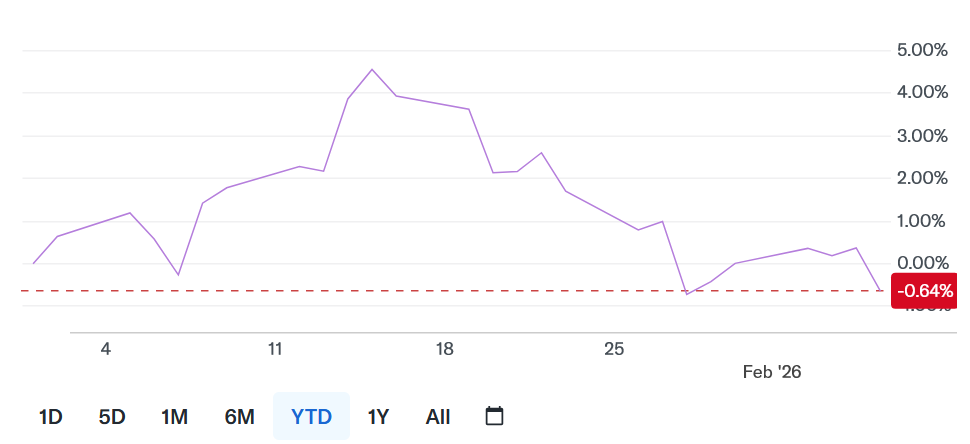Select the 6M time range
This screenshot has height=444, width=970.
(x=239, y=417)
